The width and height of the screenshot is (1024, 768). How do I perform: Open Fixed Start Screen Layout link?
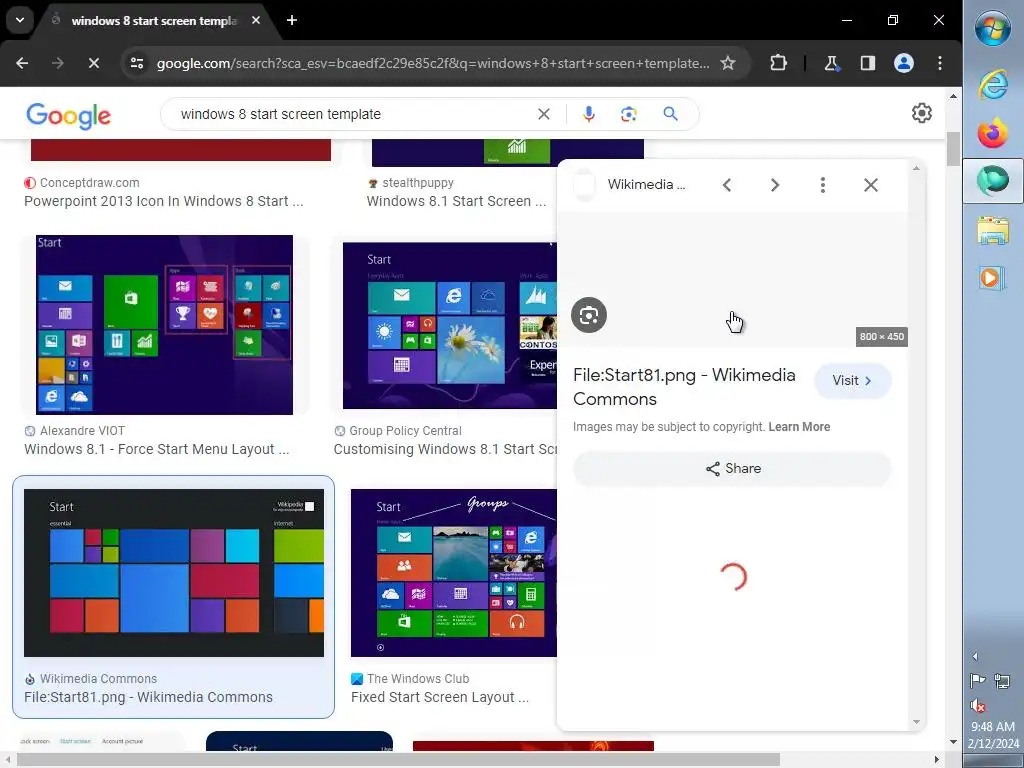(x=440, y=697)
